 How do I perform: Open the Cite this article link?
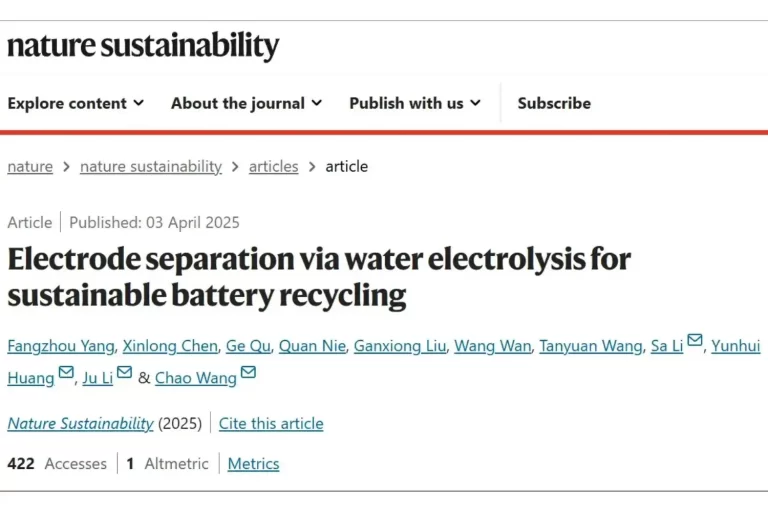(271, 424)
